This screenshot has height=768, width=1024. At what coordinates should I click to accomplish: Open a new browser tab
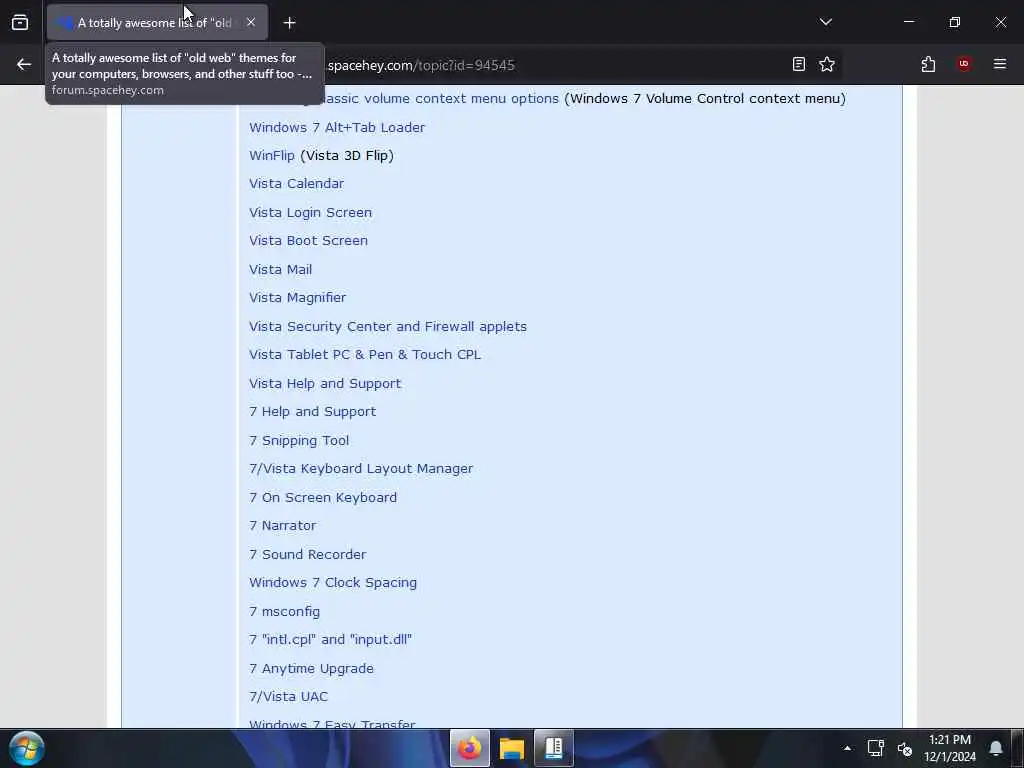click(x=289, y=23)
